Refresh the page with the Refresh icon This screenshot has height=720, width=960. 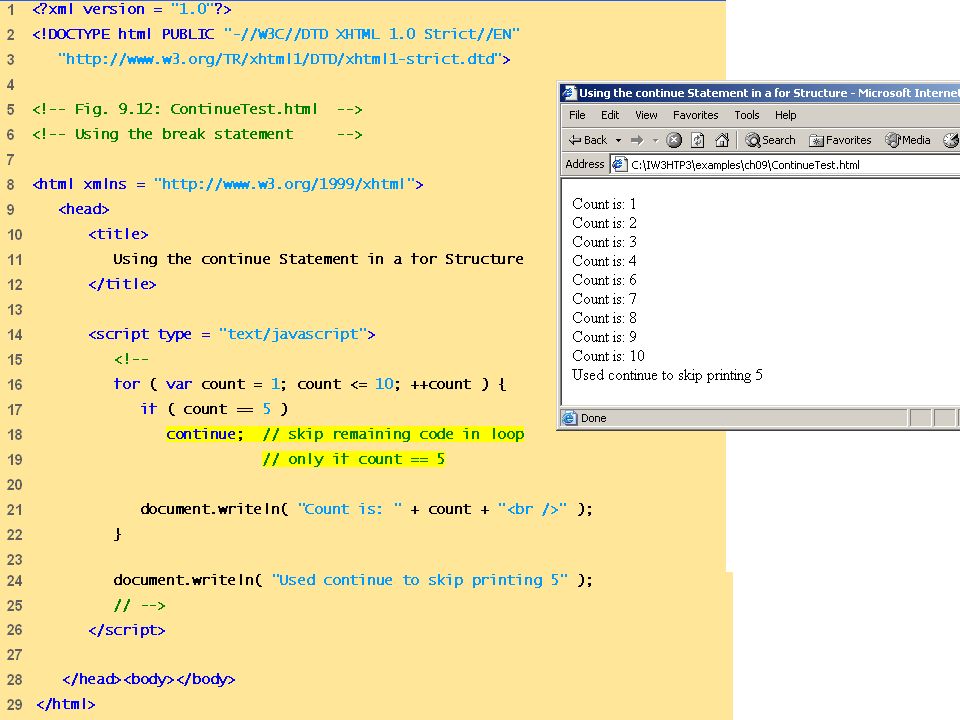tap(697, 140)
